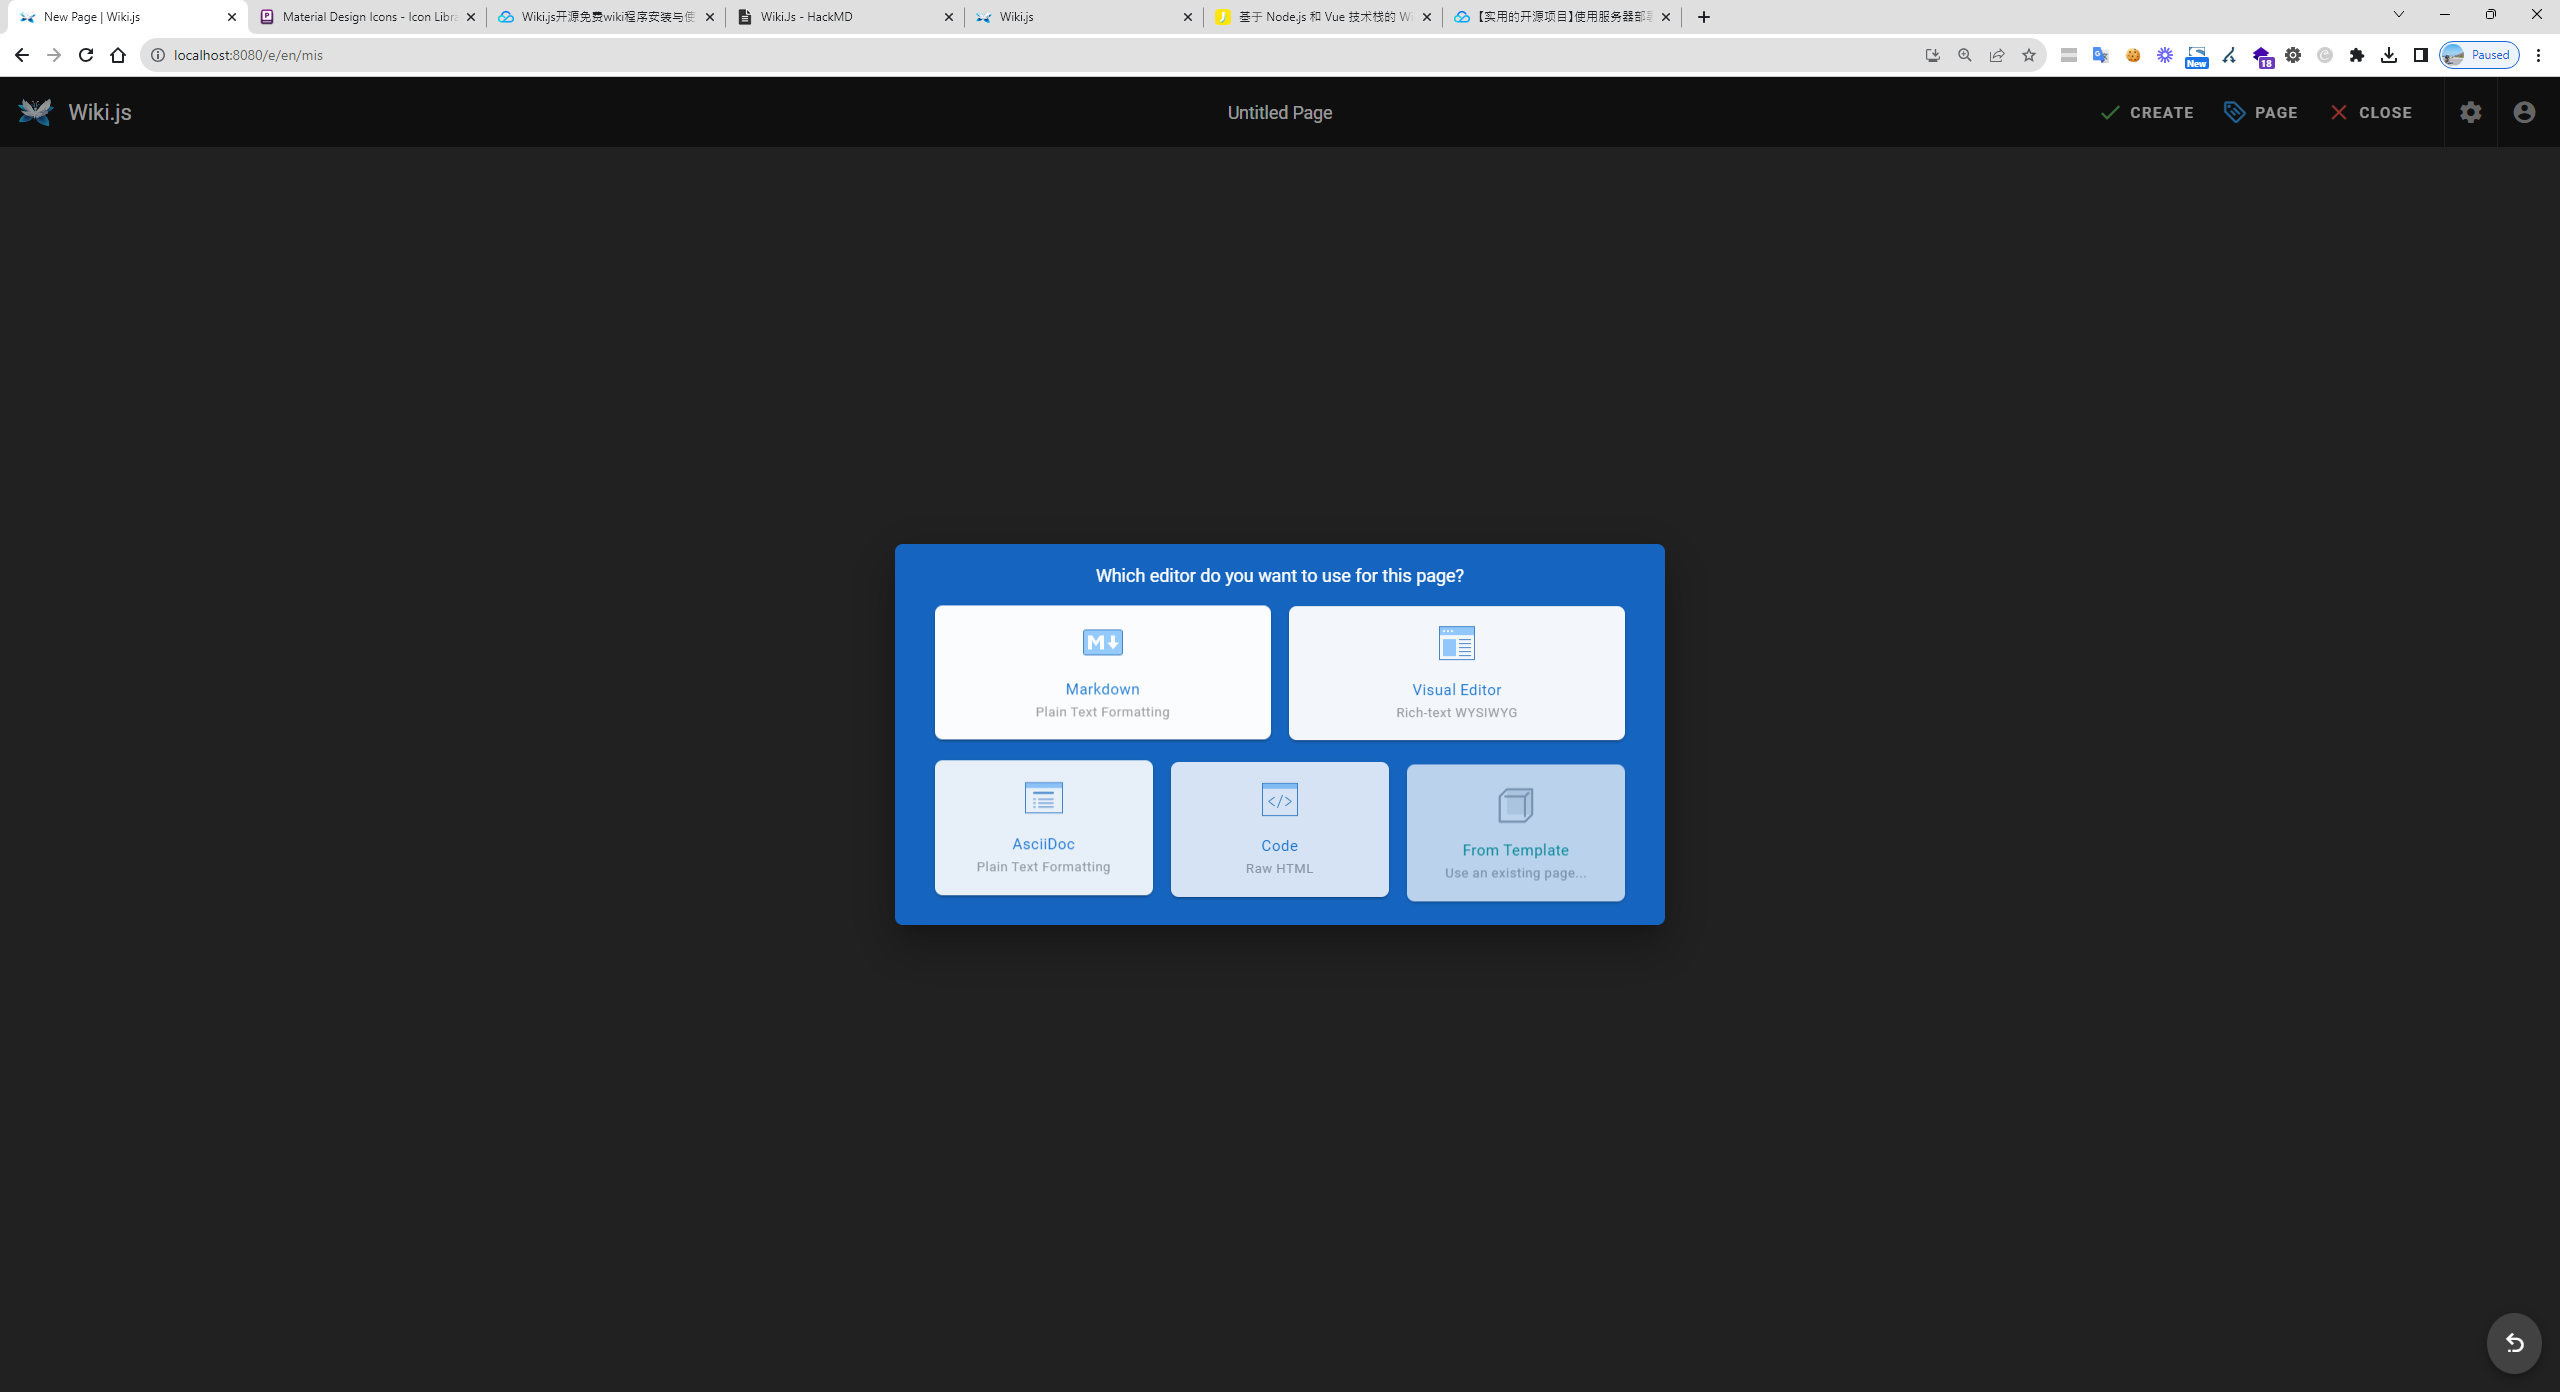Image resolution: width=2560 pixels, height=1392 pixels.
Task: Open the user account avatar menu
Action: click(2524, 112)
